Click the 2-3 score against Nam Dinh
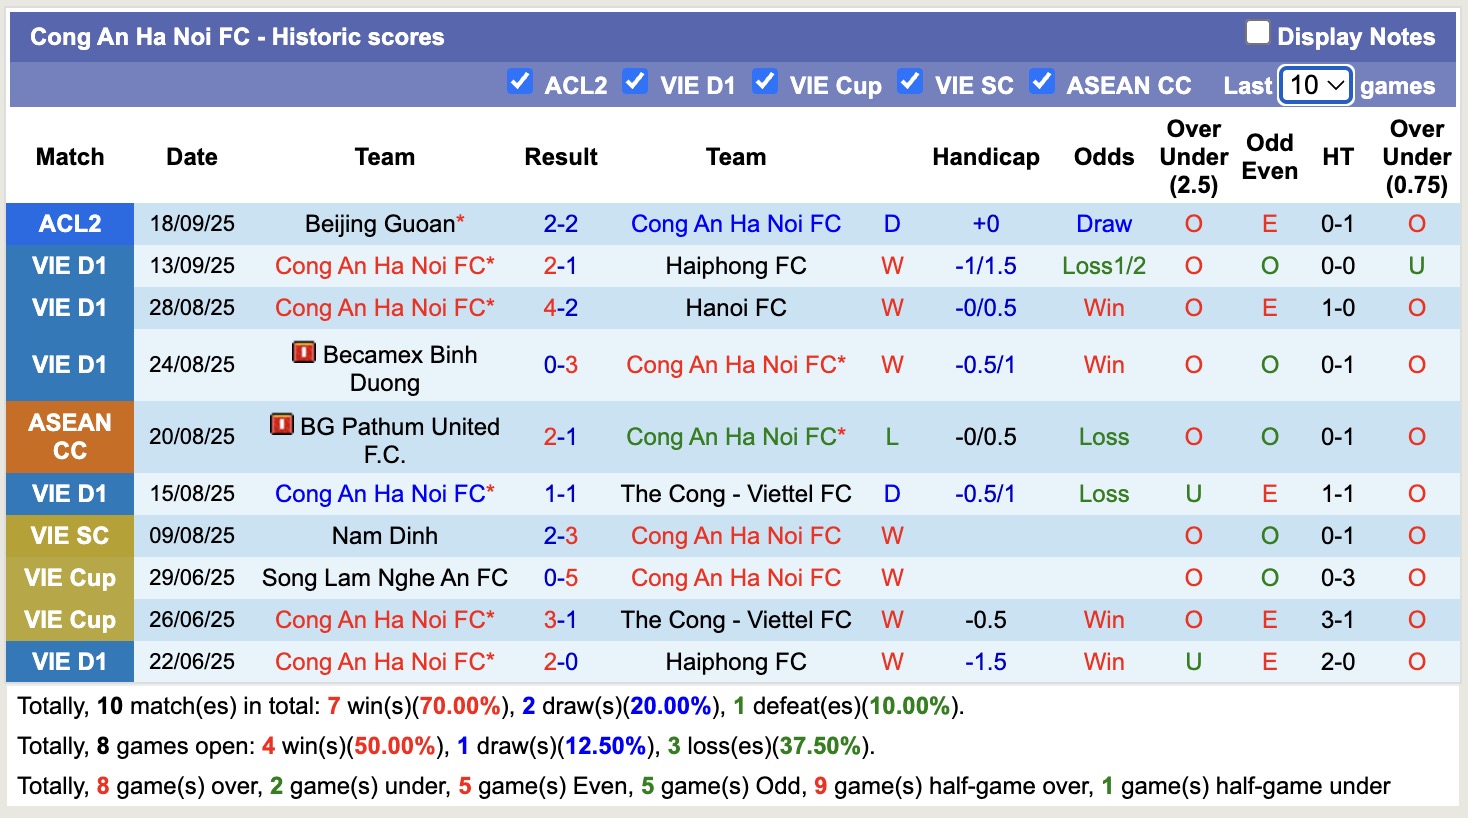 561,536
